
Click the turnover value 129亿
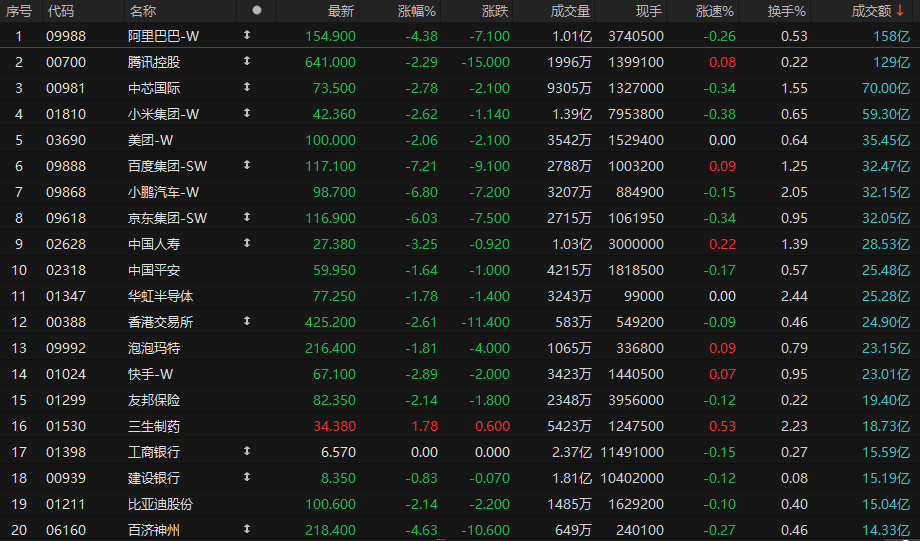pyautogui.click(x=892, y=62)
